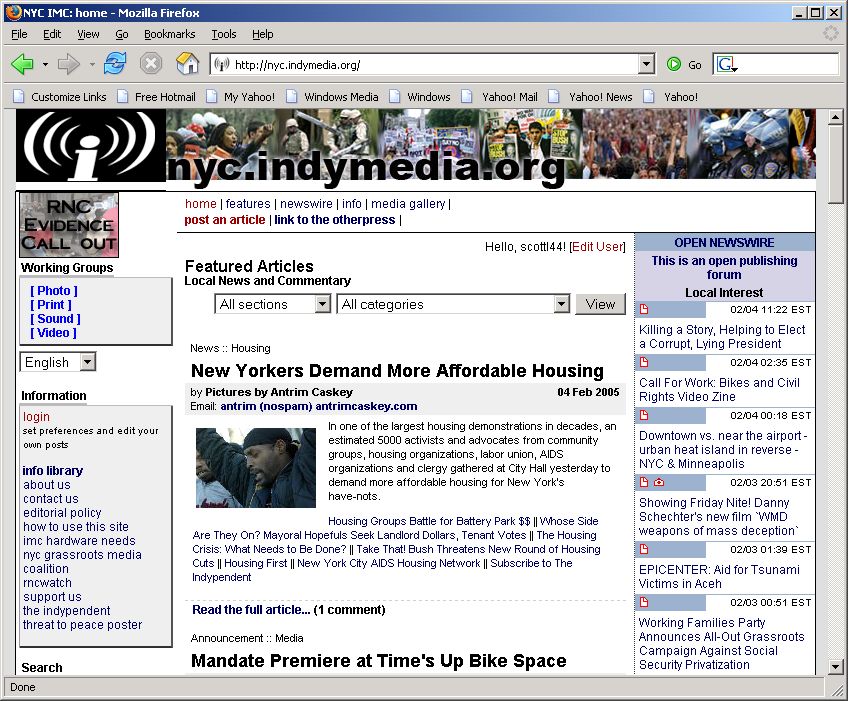Open the File menu
Image resolution: width=848 pixels, height=701 pixels.
pos(19,34)
